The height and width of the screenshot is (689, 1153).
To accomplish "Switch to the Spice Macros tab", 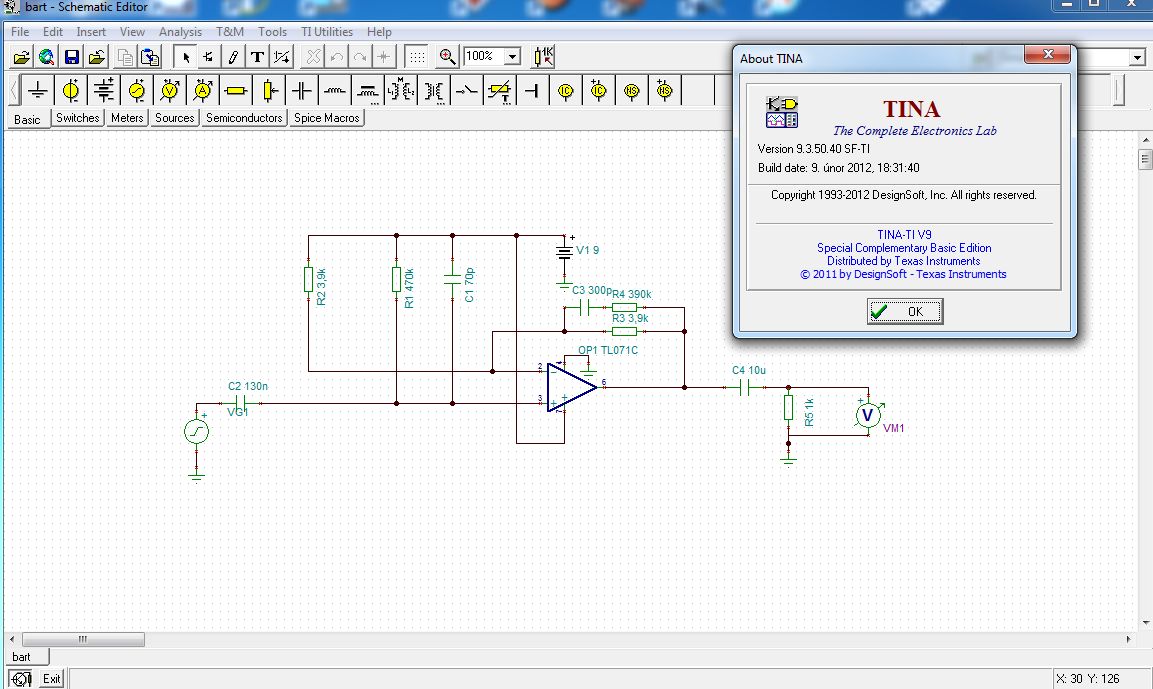I will (x=326, y=118).
